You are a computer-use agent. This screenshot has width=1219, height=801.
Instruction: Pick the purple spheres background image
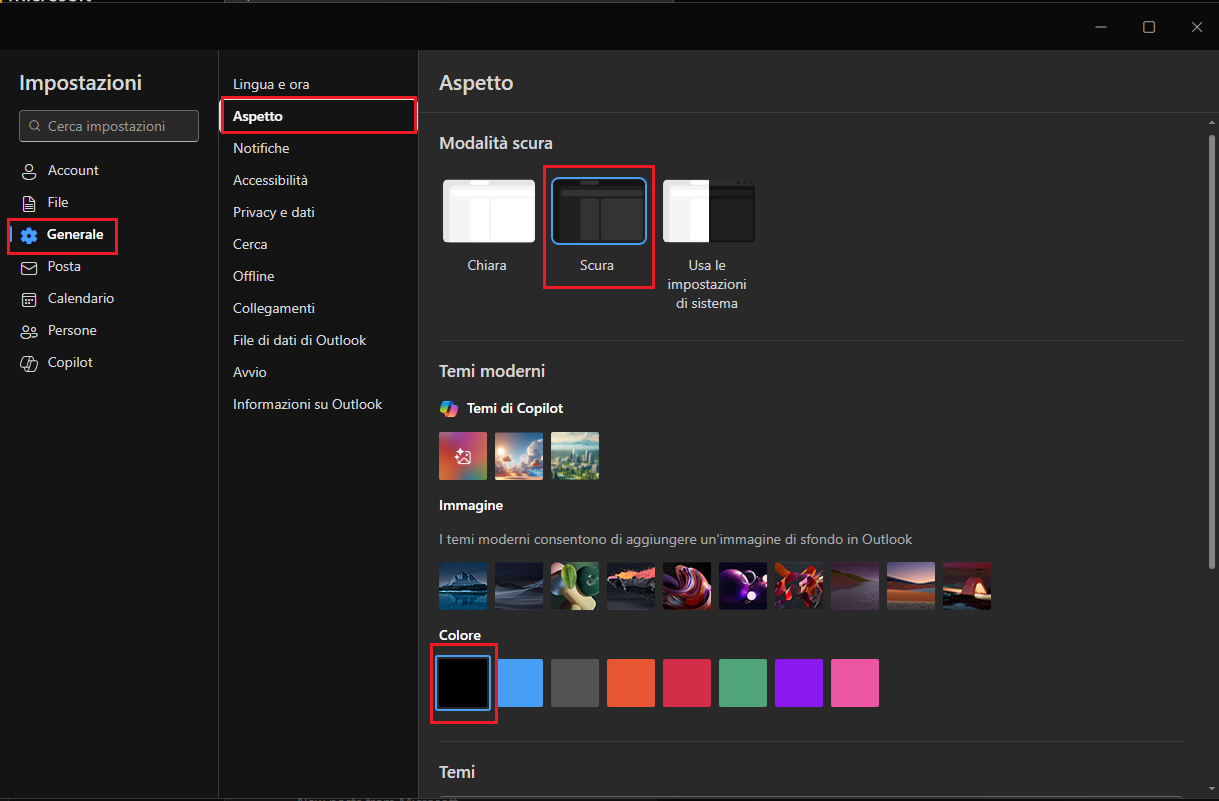[x=743, y=586]
